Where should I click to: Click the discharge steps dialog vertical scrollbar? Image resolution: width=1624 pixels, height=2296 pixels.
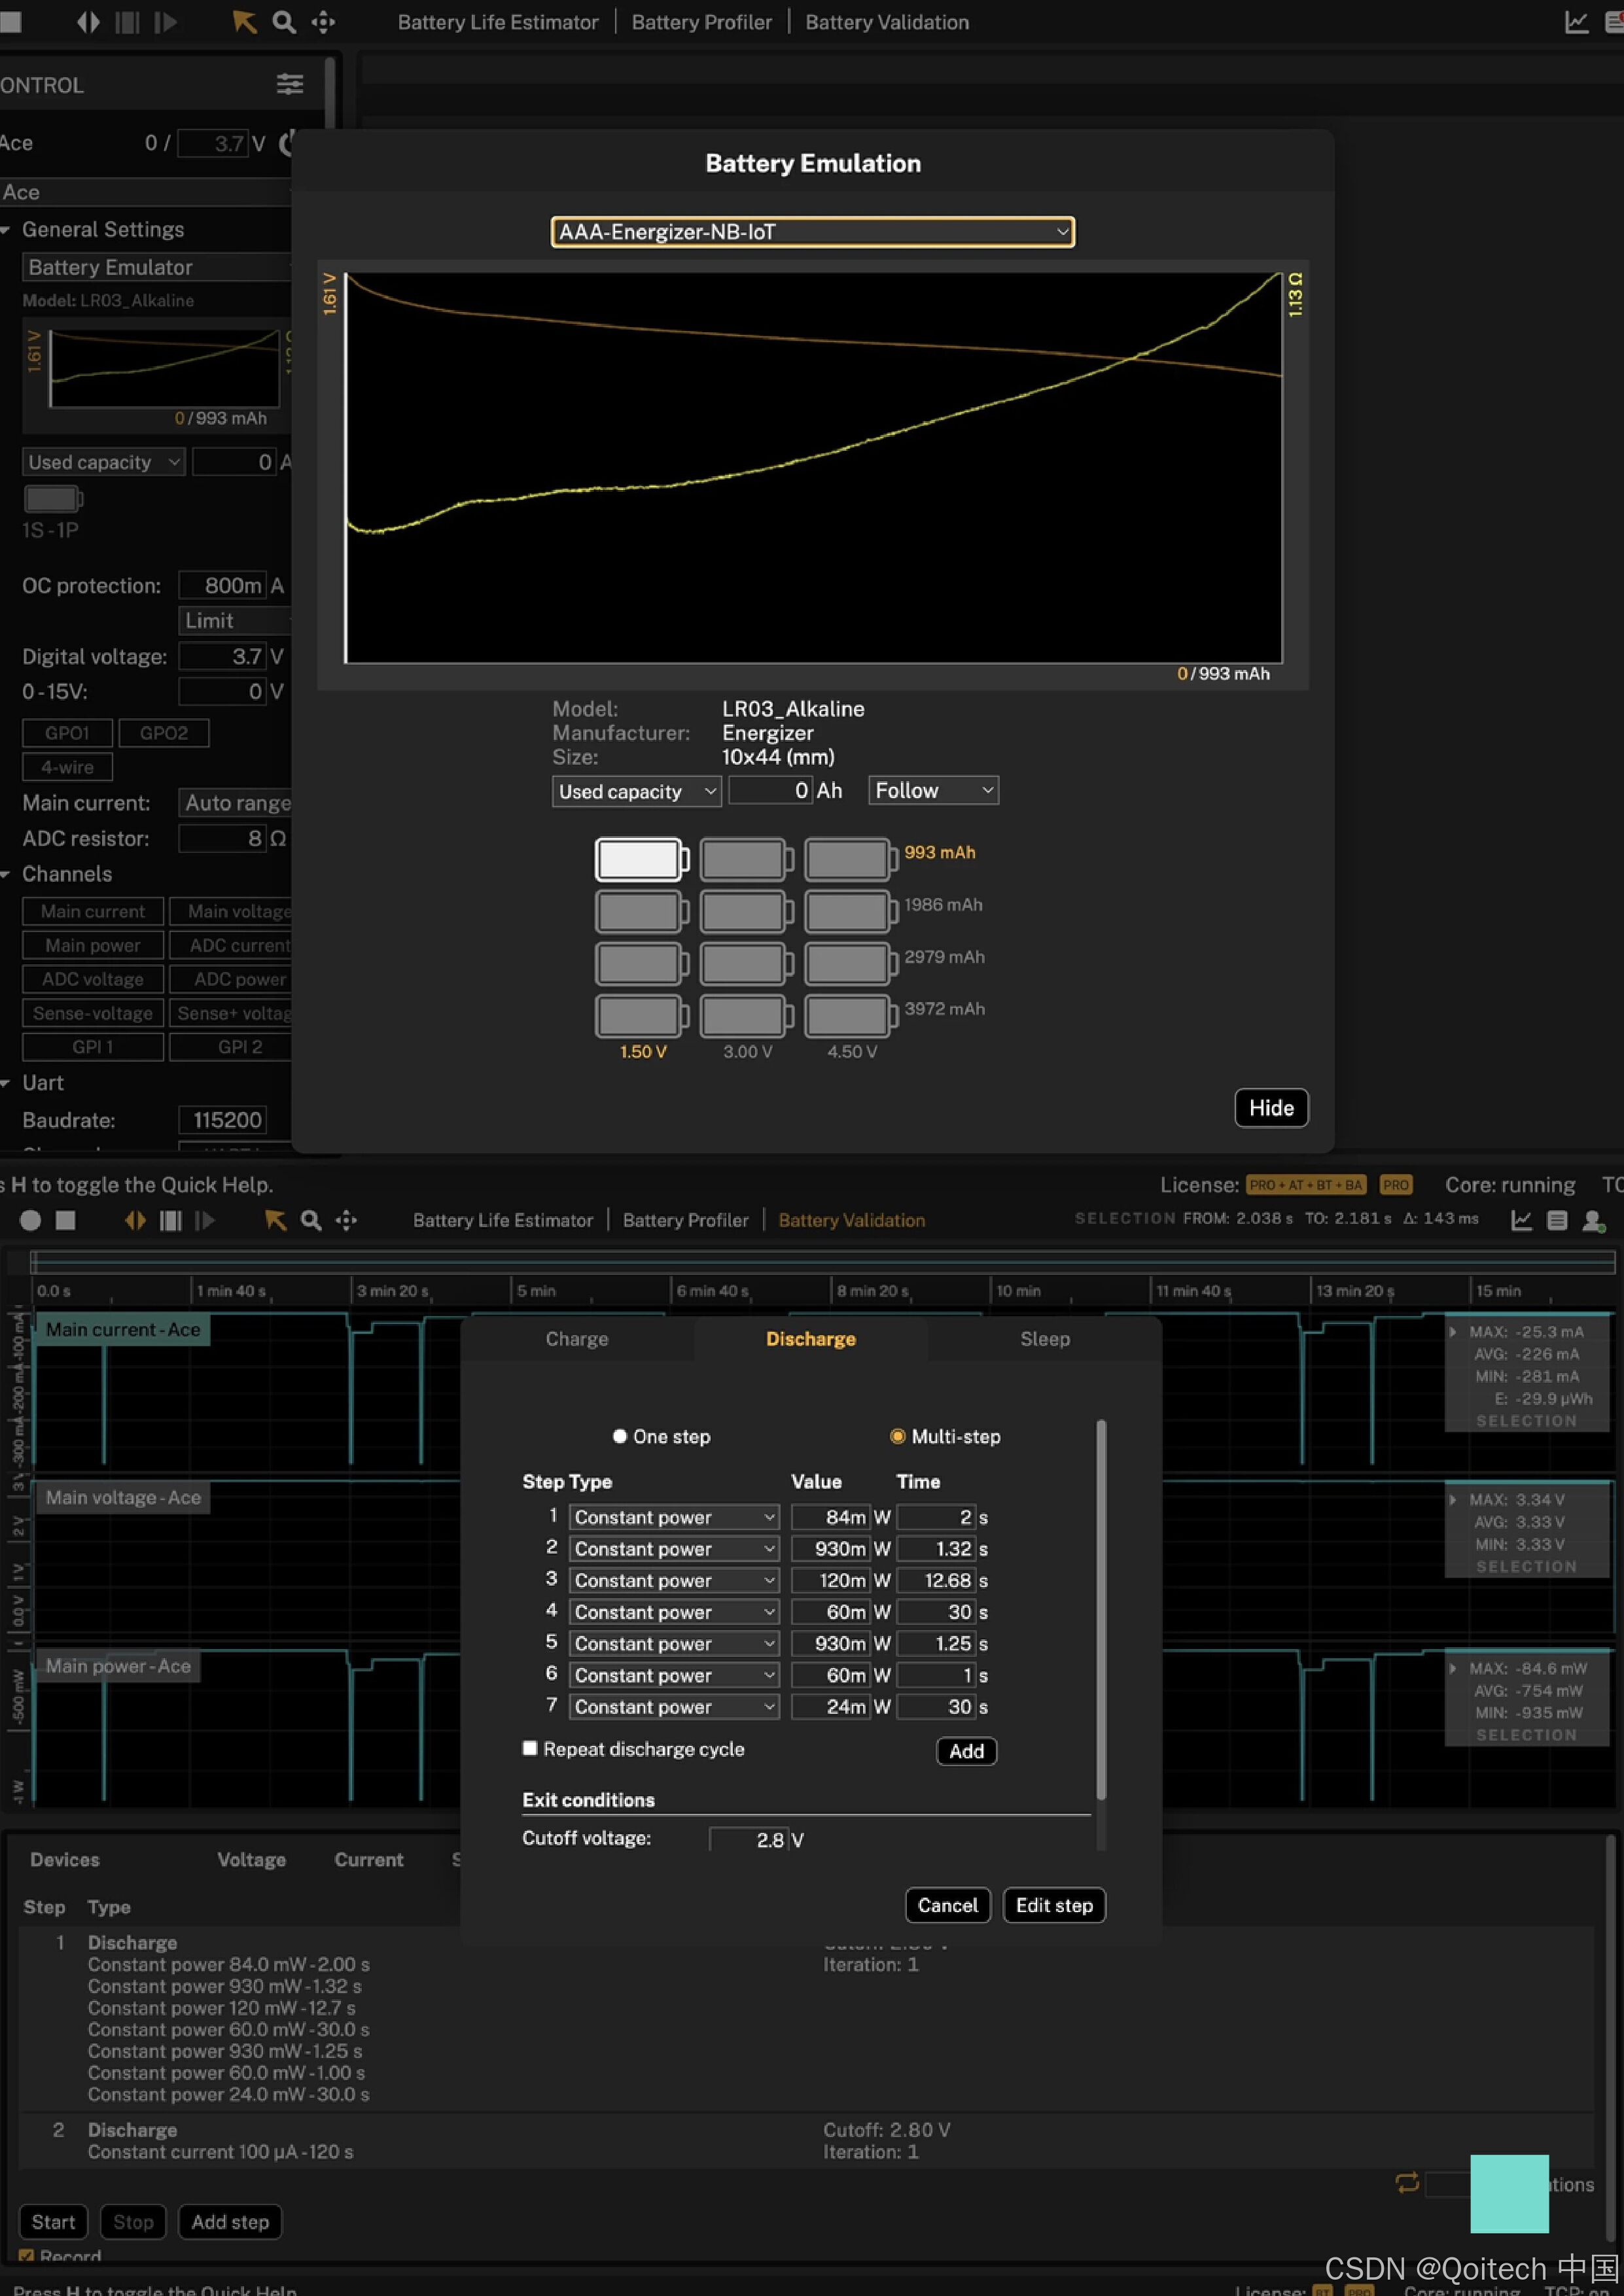(x=1101, y=1610)
